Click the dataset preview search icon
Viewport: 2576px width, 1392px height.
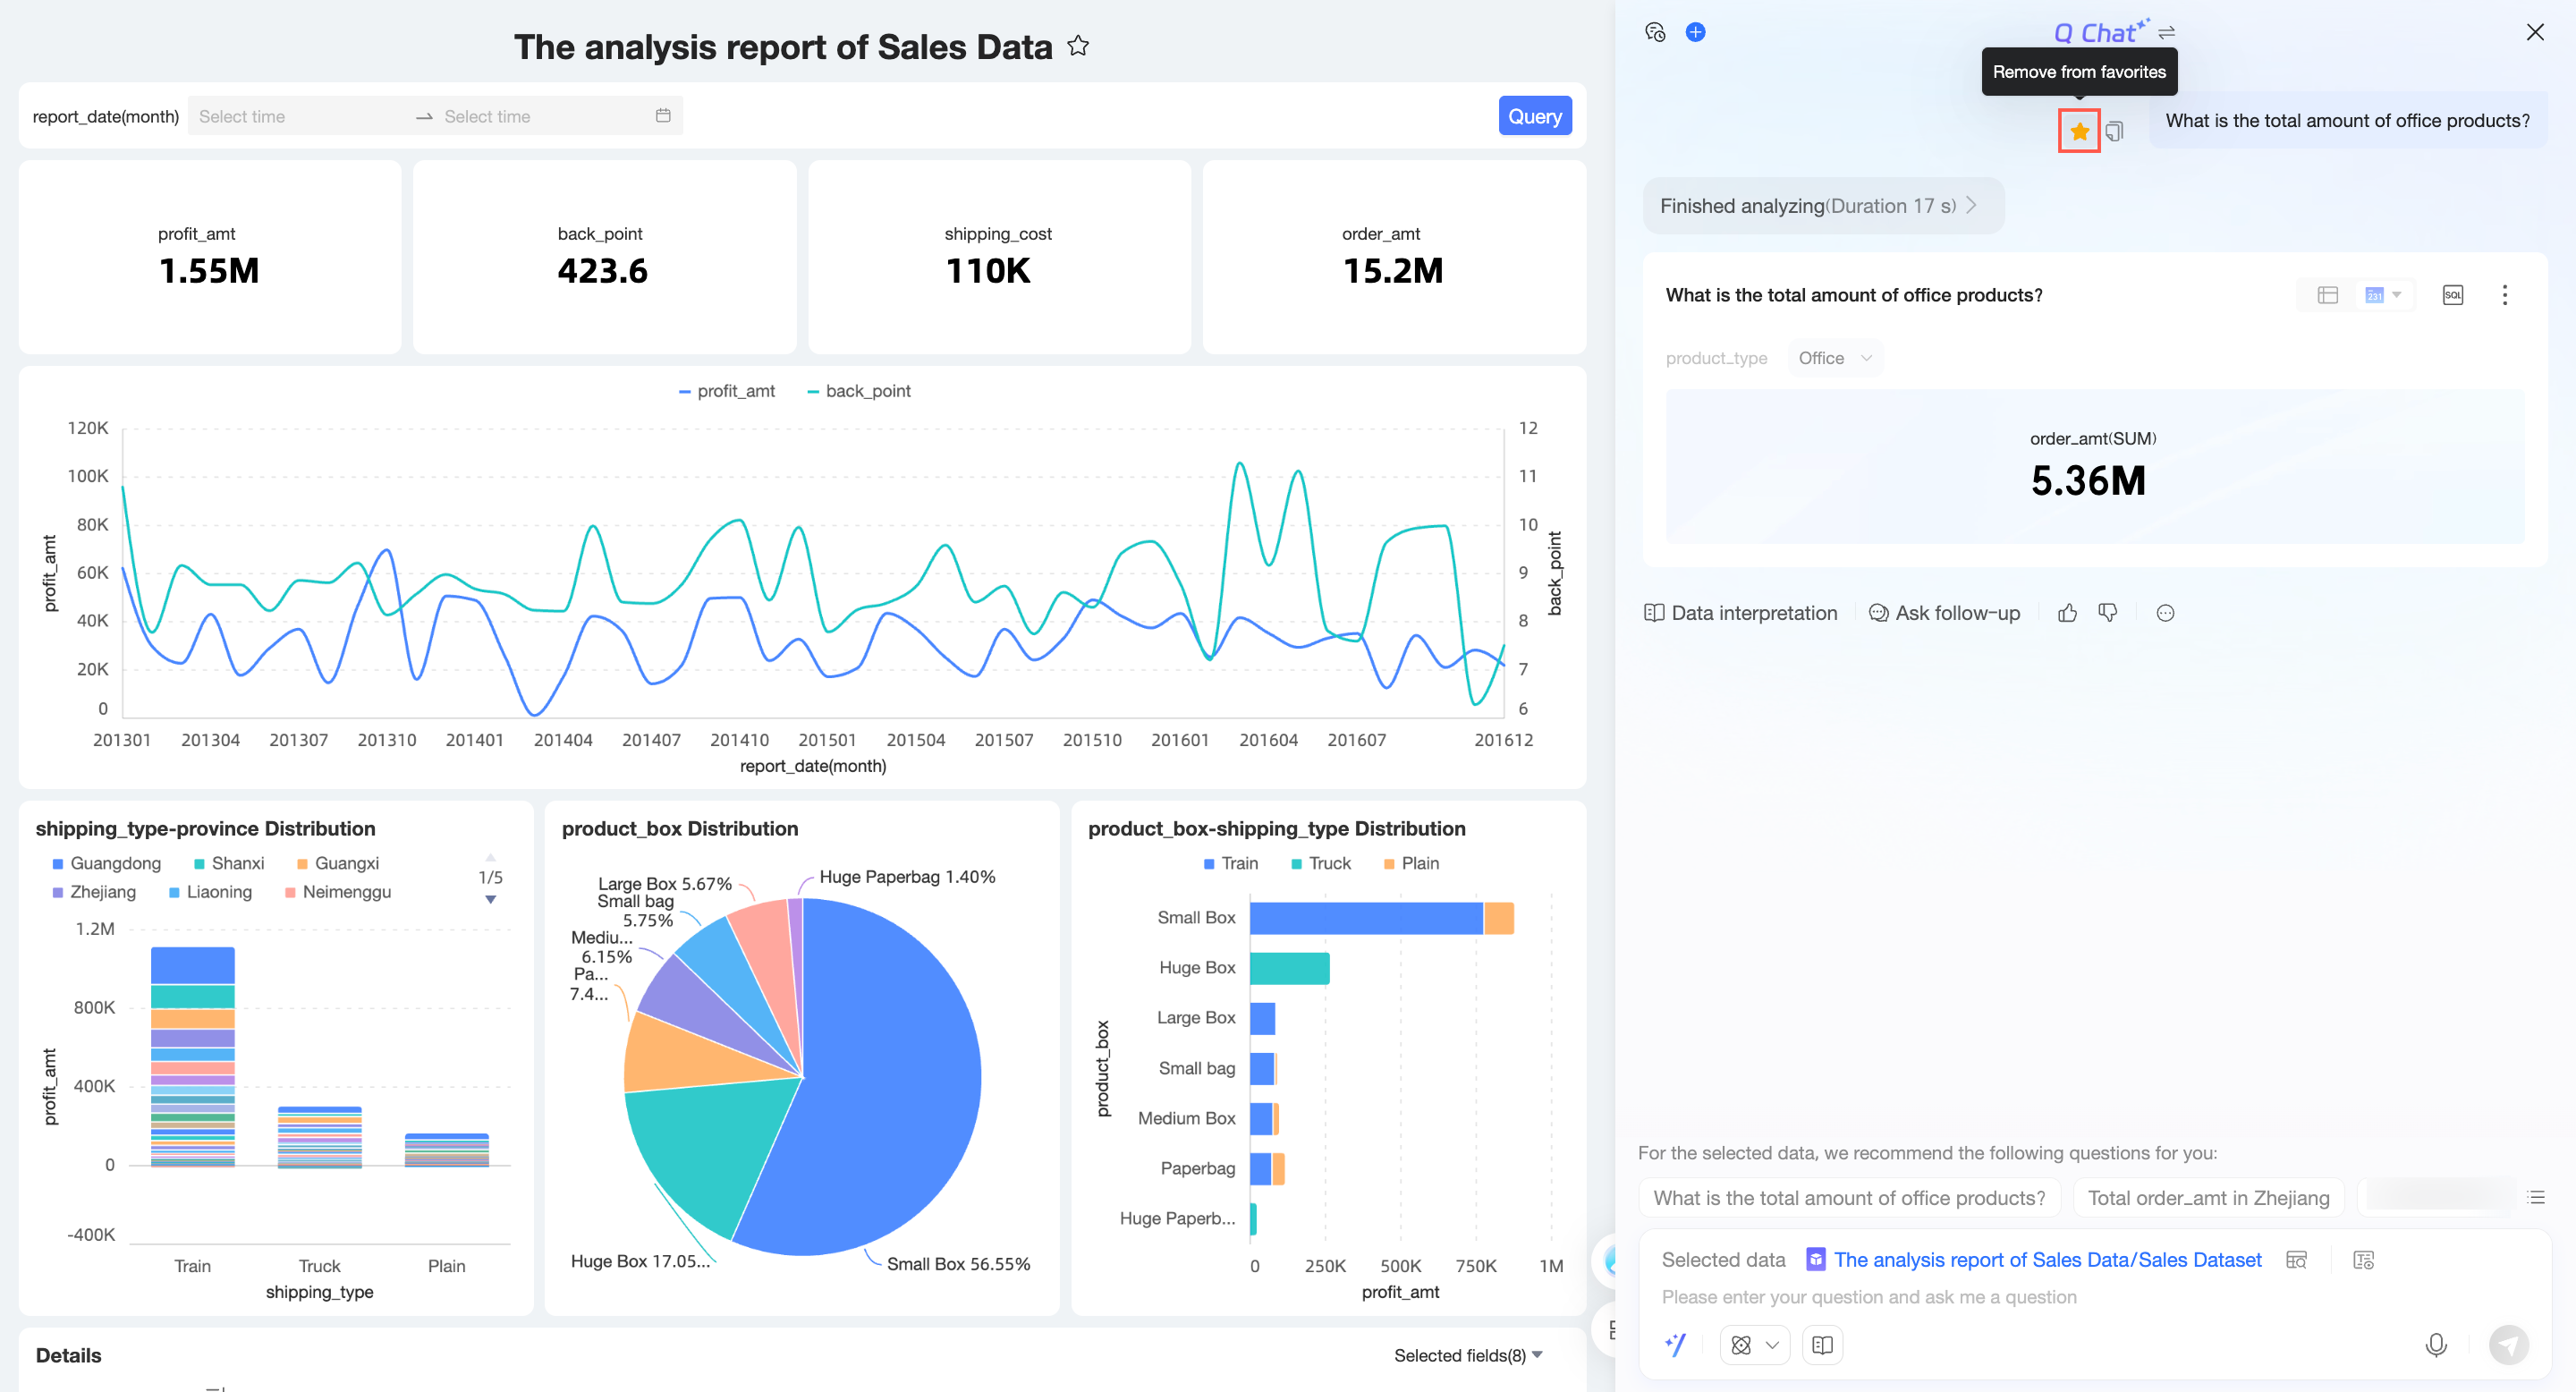pyautogui.click(x=2296, y=1260)
